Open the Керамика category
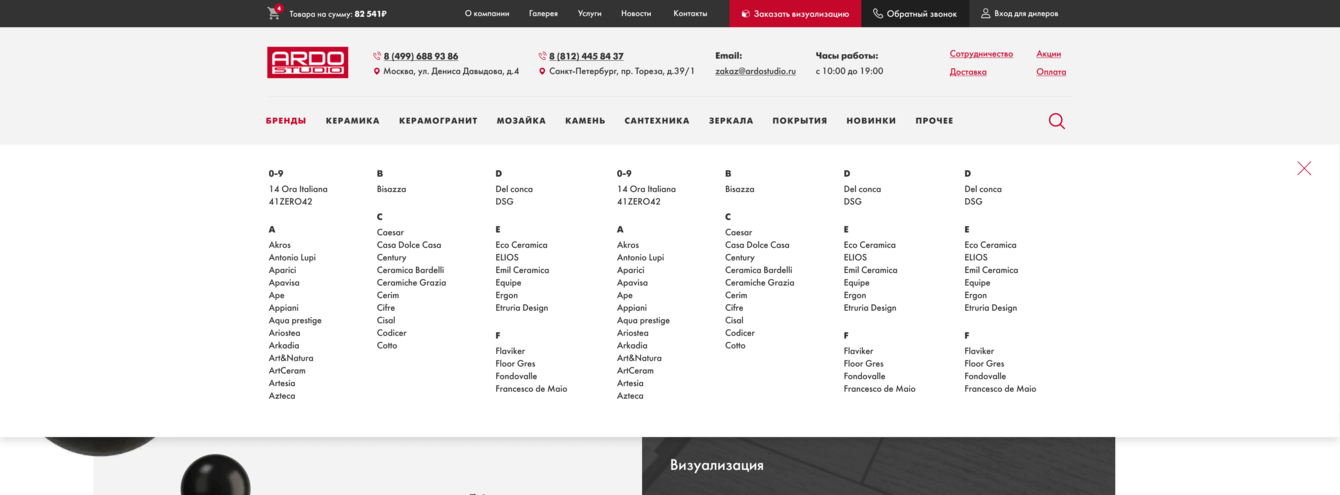Image resolution: width=1340 pixels, height=495 pixels. pos(353,121)
